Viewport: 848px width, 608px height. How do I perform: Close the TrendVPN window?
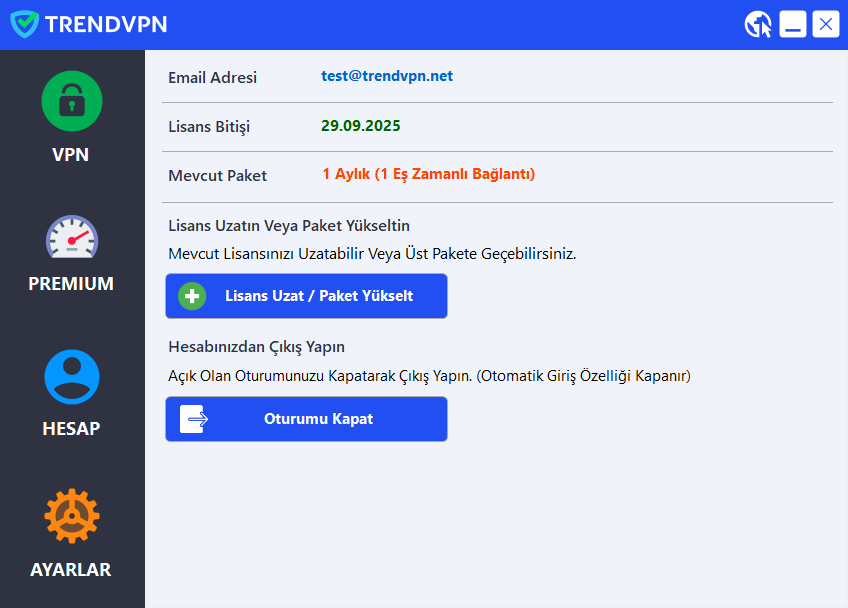tap(825, 24)
